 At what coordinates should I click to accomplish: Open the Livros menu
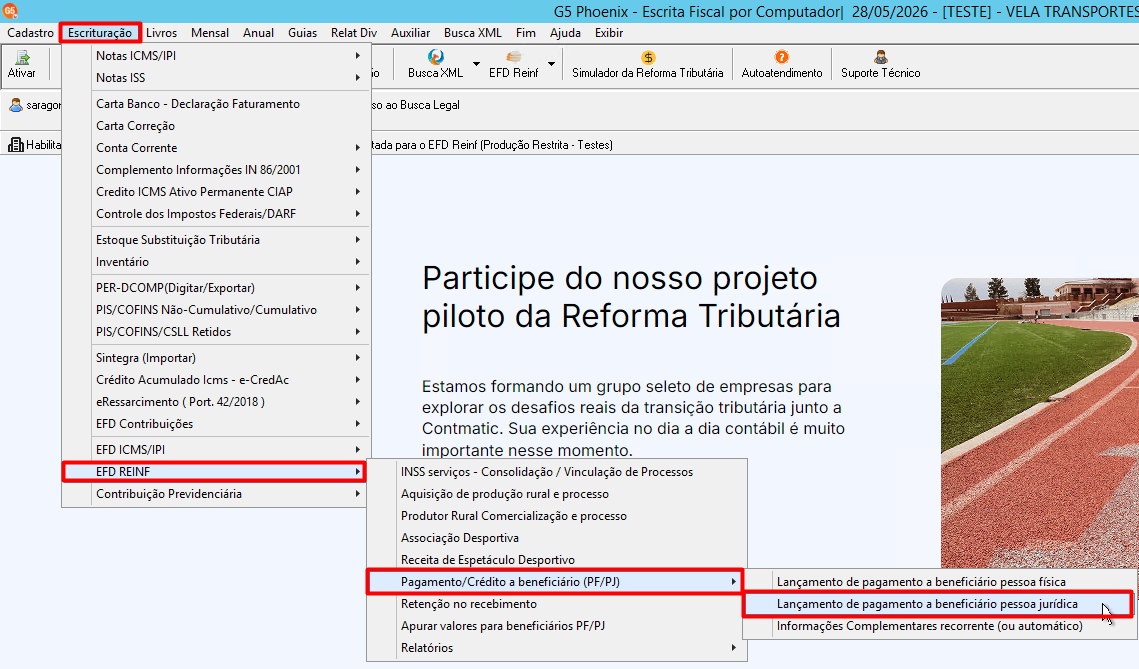point(161,33)
